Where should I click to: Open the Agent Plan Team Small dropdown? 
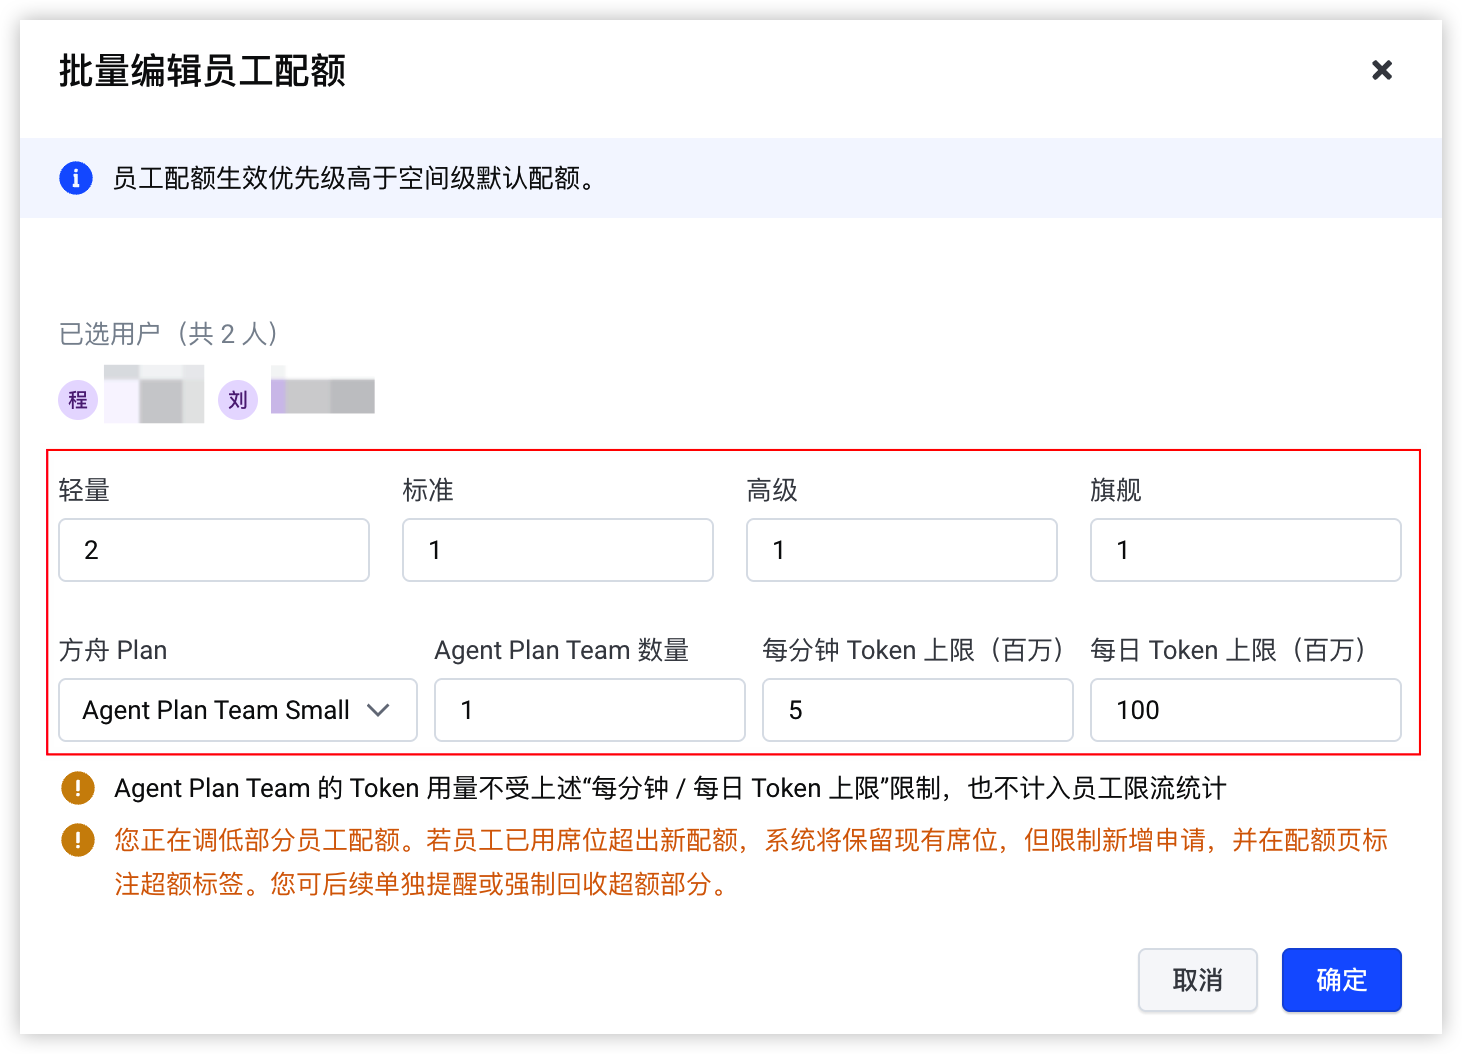238,710
